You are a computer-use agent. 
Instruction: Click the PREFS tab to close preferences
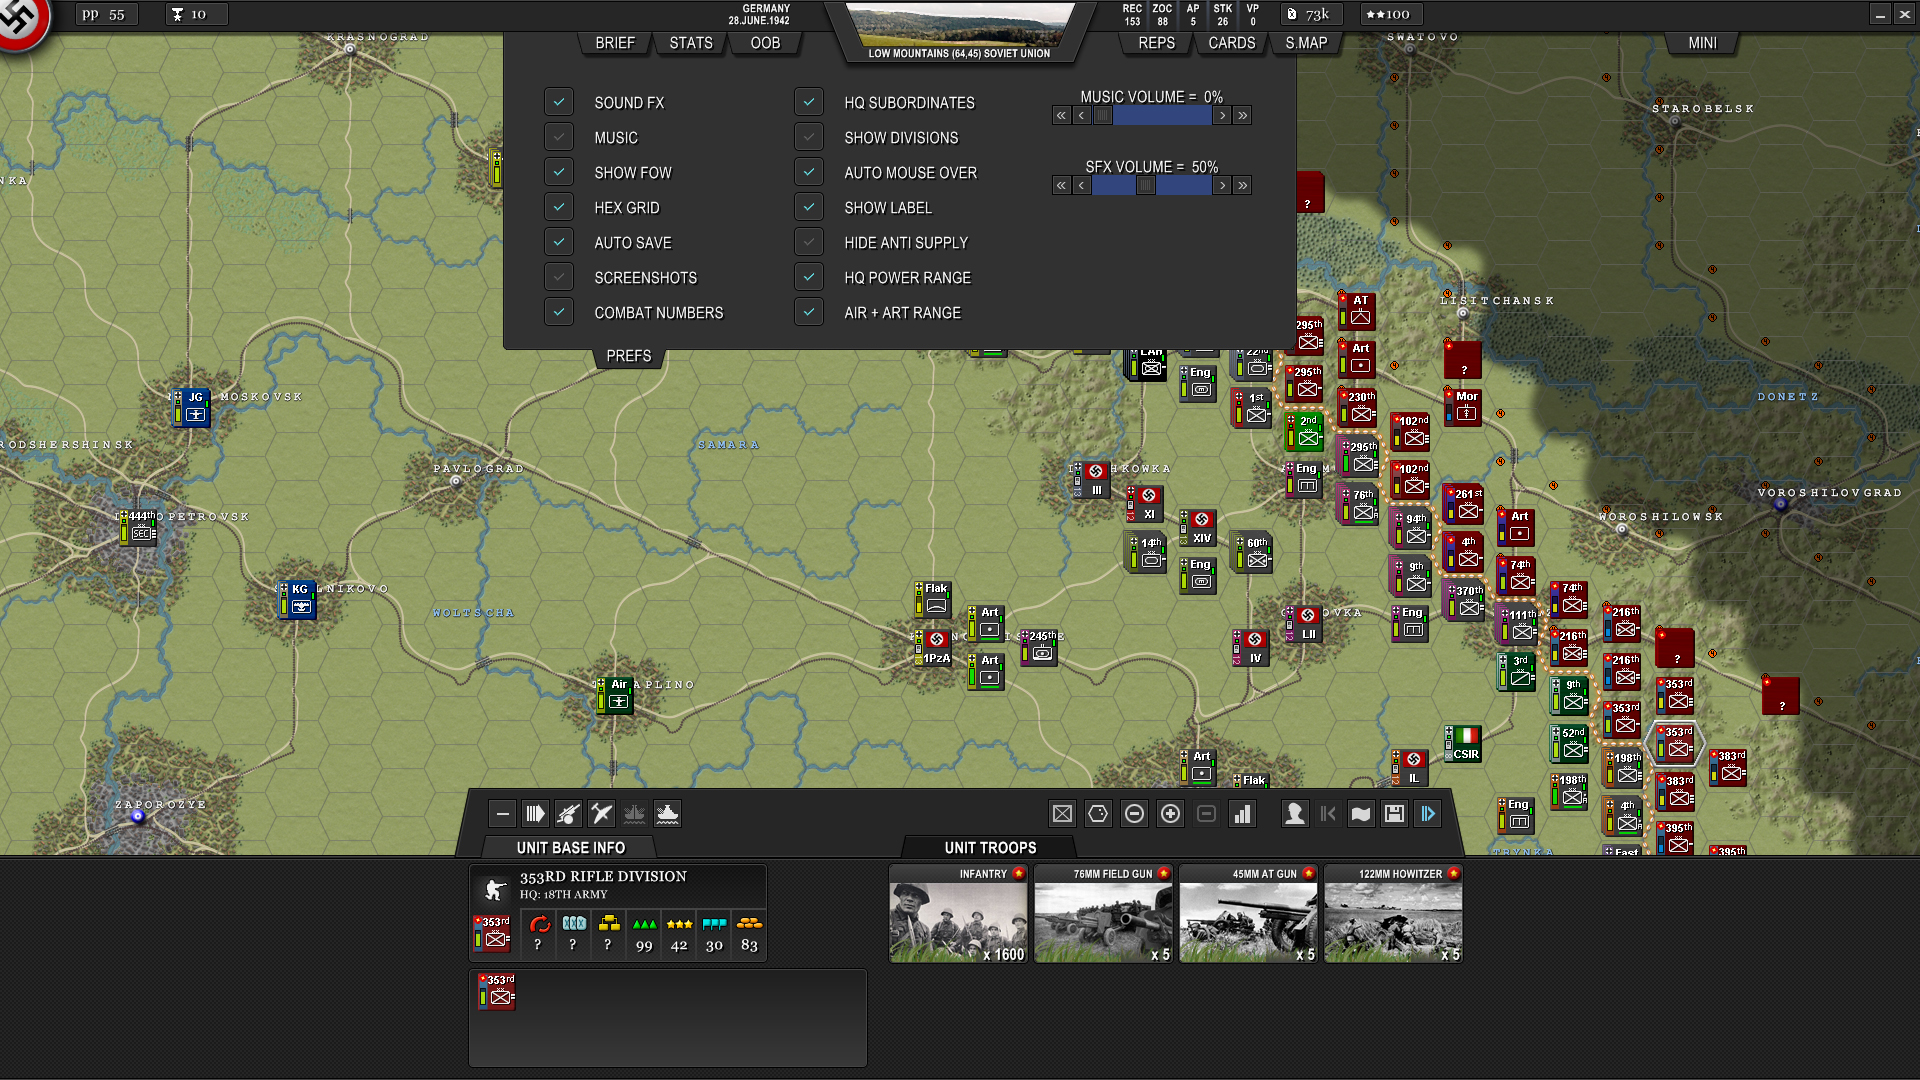pyautogui.click(x=628, y=356)
